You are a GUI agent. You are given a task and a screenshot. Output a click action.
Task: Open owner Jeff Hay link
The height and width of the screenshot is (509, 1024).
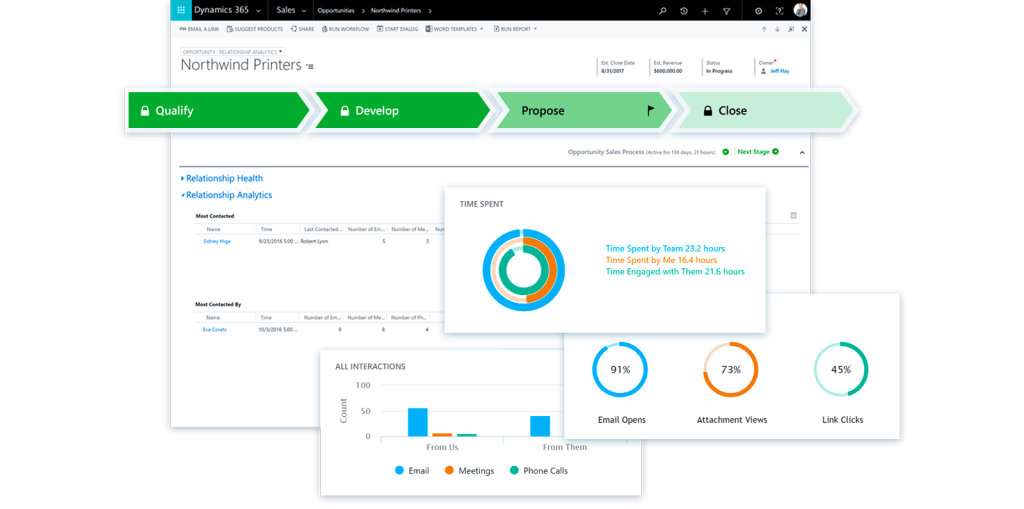click(x=780, y=71)
